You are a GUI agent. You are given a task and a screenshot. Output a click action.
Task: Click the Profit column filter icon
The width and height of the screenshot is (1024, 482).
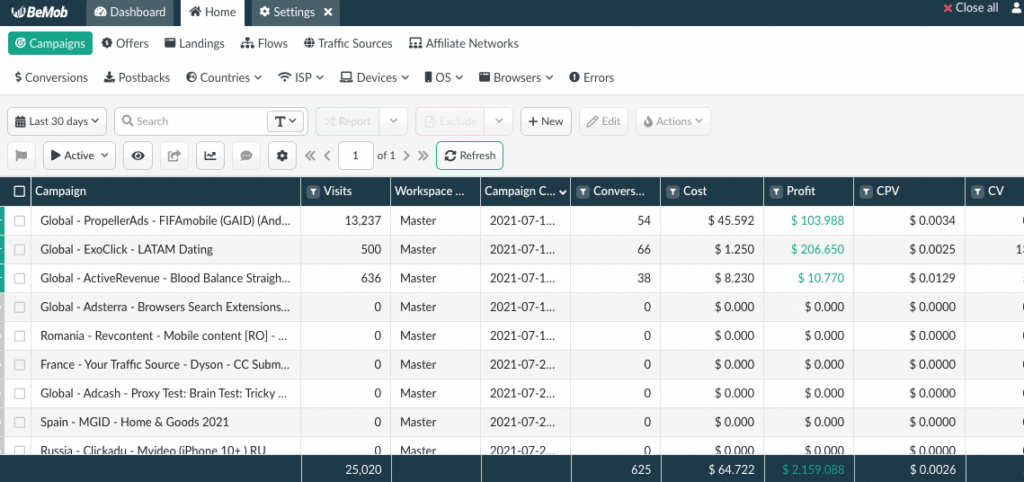point(776,191)
